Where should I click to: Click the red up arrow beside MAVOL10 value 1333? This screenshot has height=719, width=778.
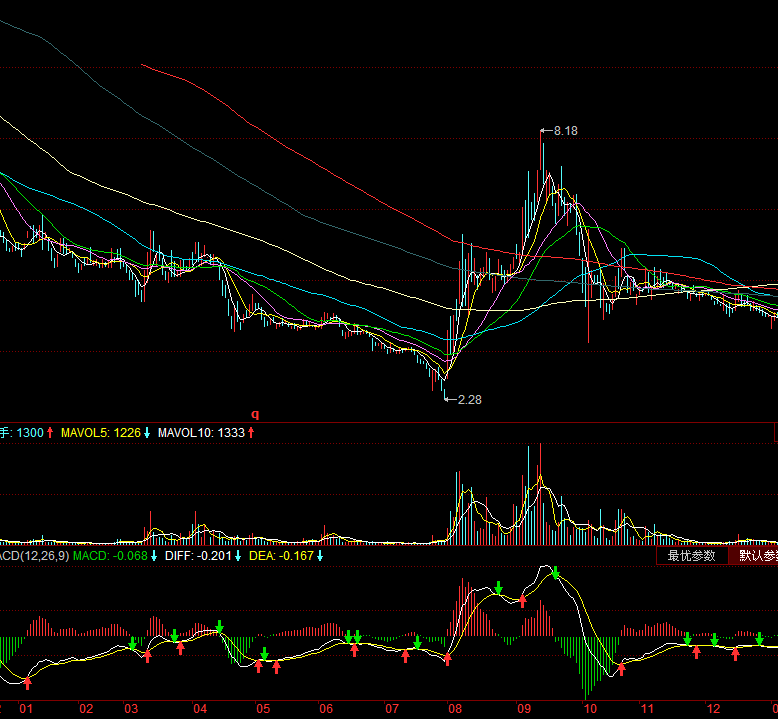tap(252, 433)
